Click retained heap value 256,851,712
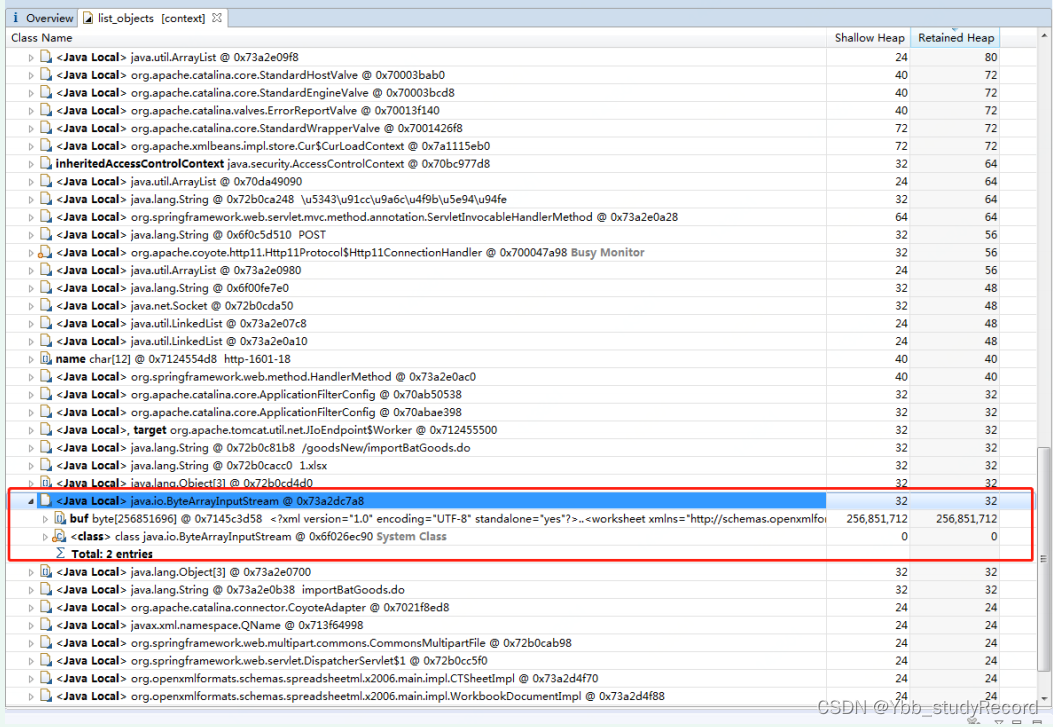The image size is (1053, 727). tap(966, 519)
